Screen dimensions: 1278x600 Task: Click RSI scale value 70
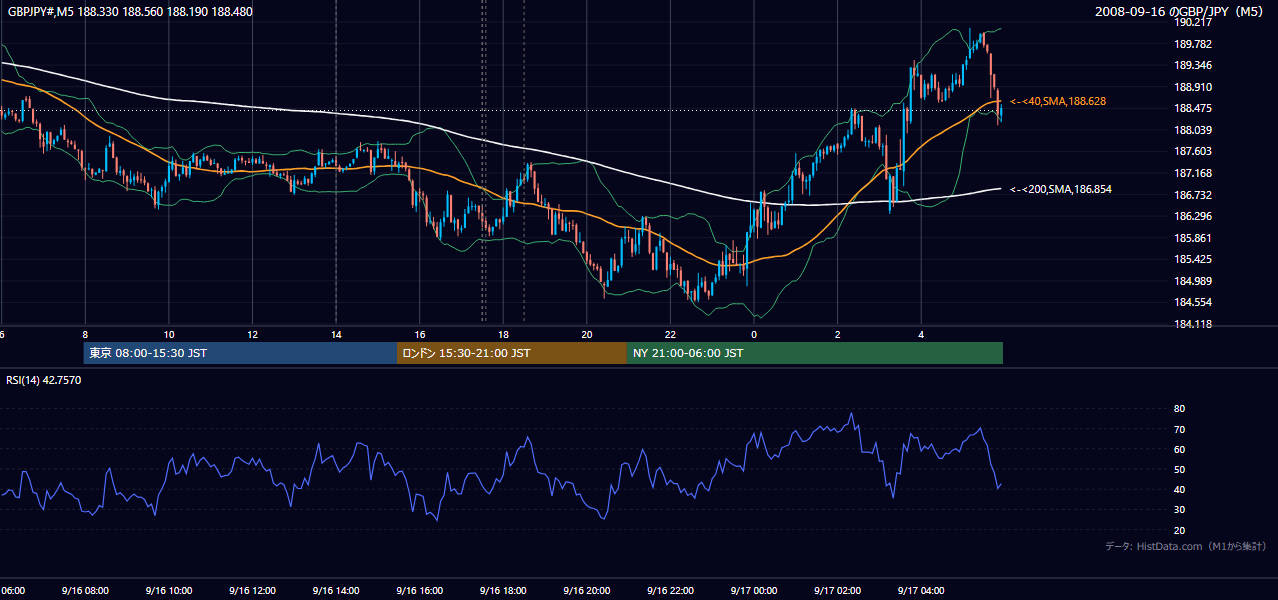1179,429
